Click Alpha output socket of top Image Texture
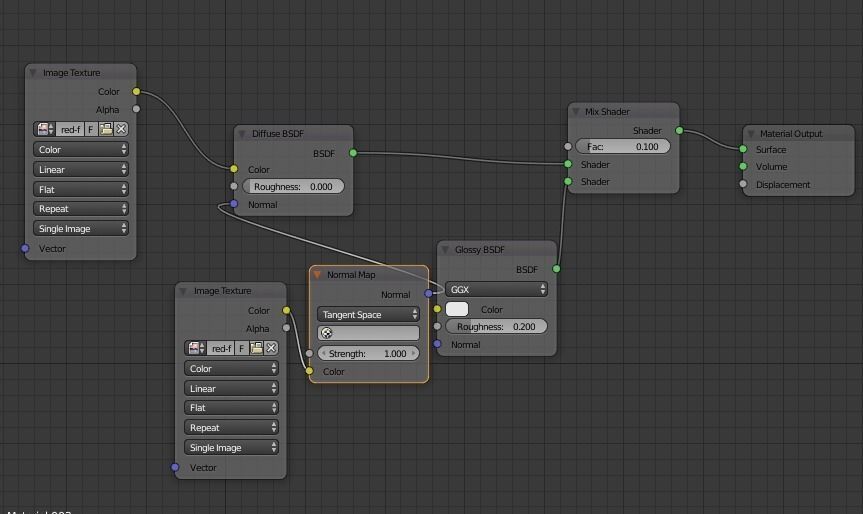 pyautogui.click(x=136, y=109)
